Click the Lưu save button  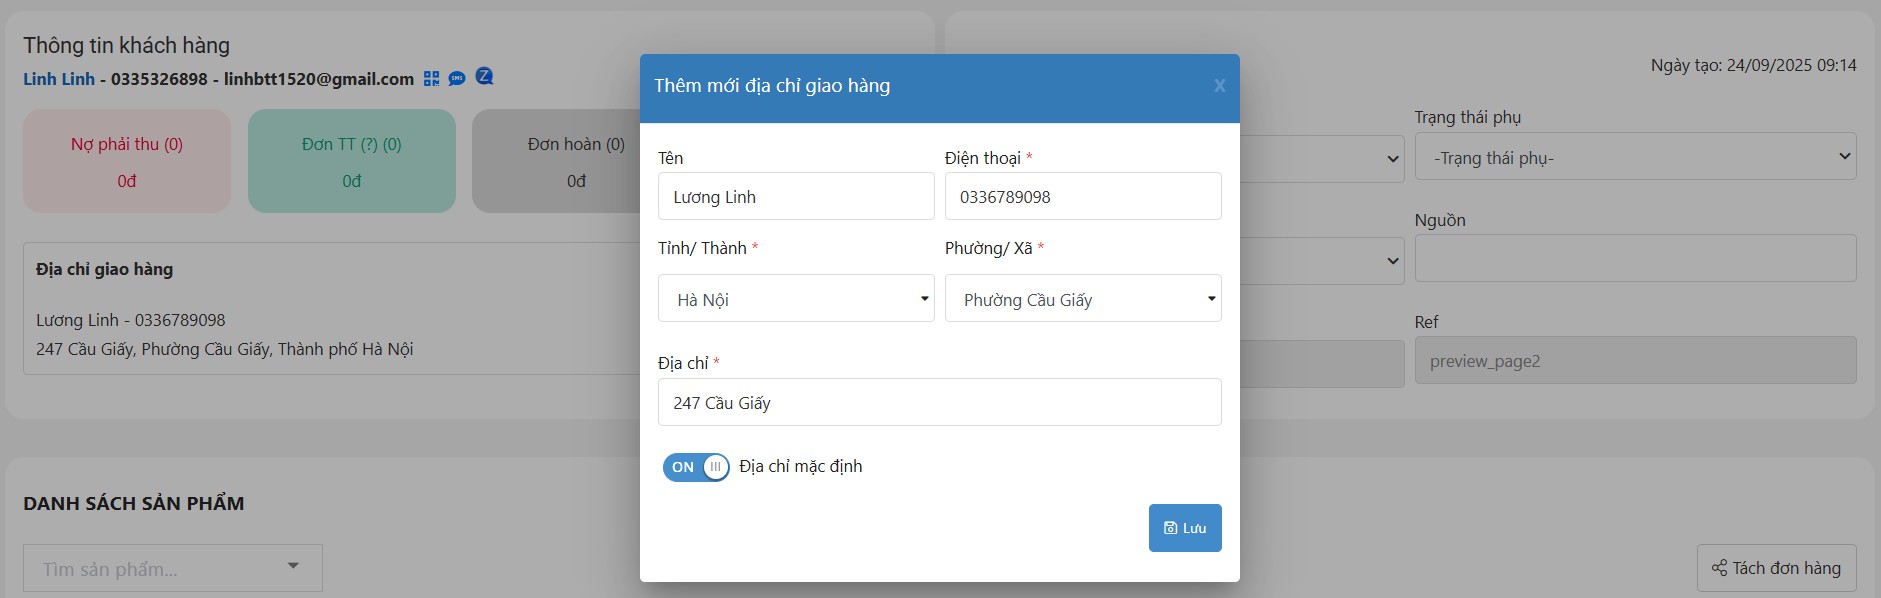click(x=1185, y=528)
